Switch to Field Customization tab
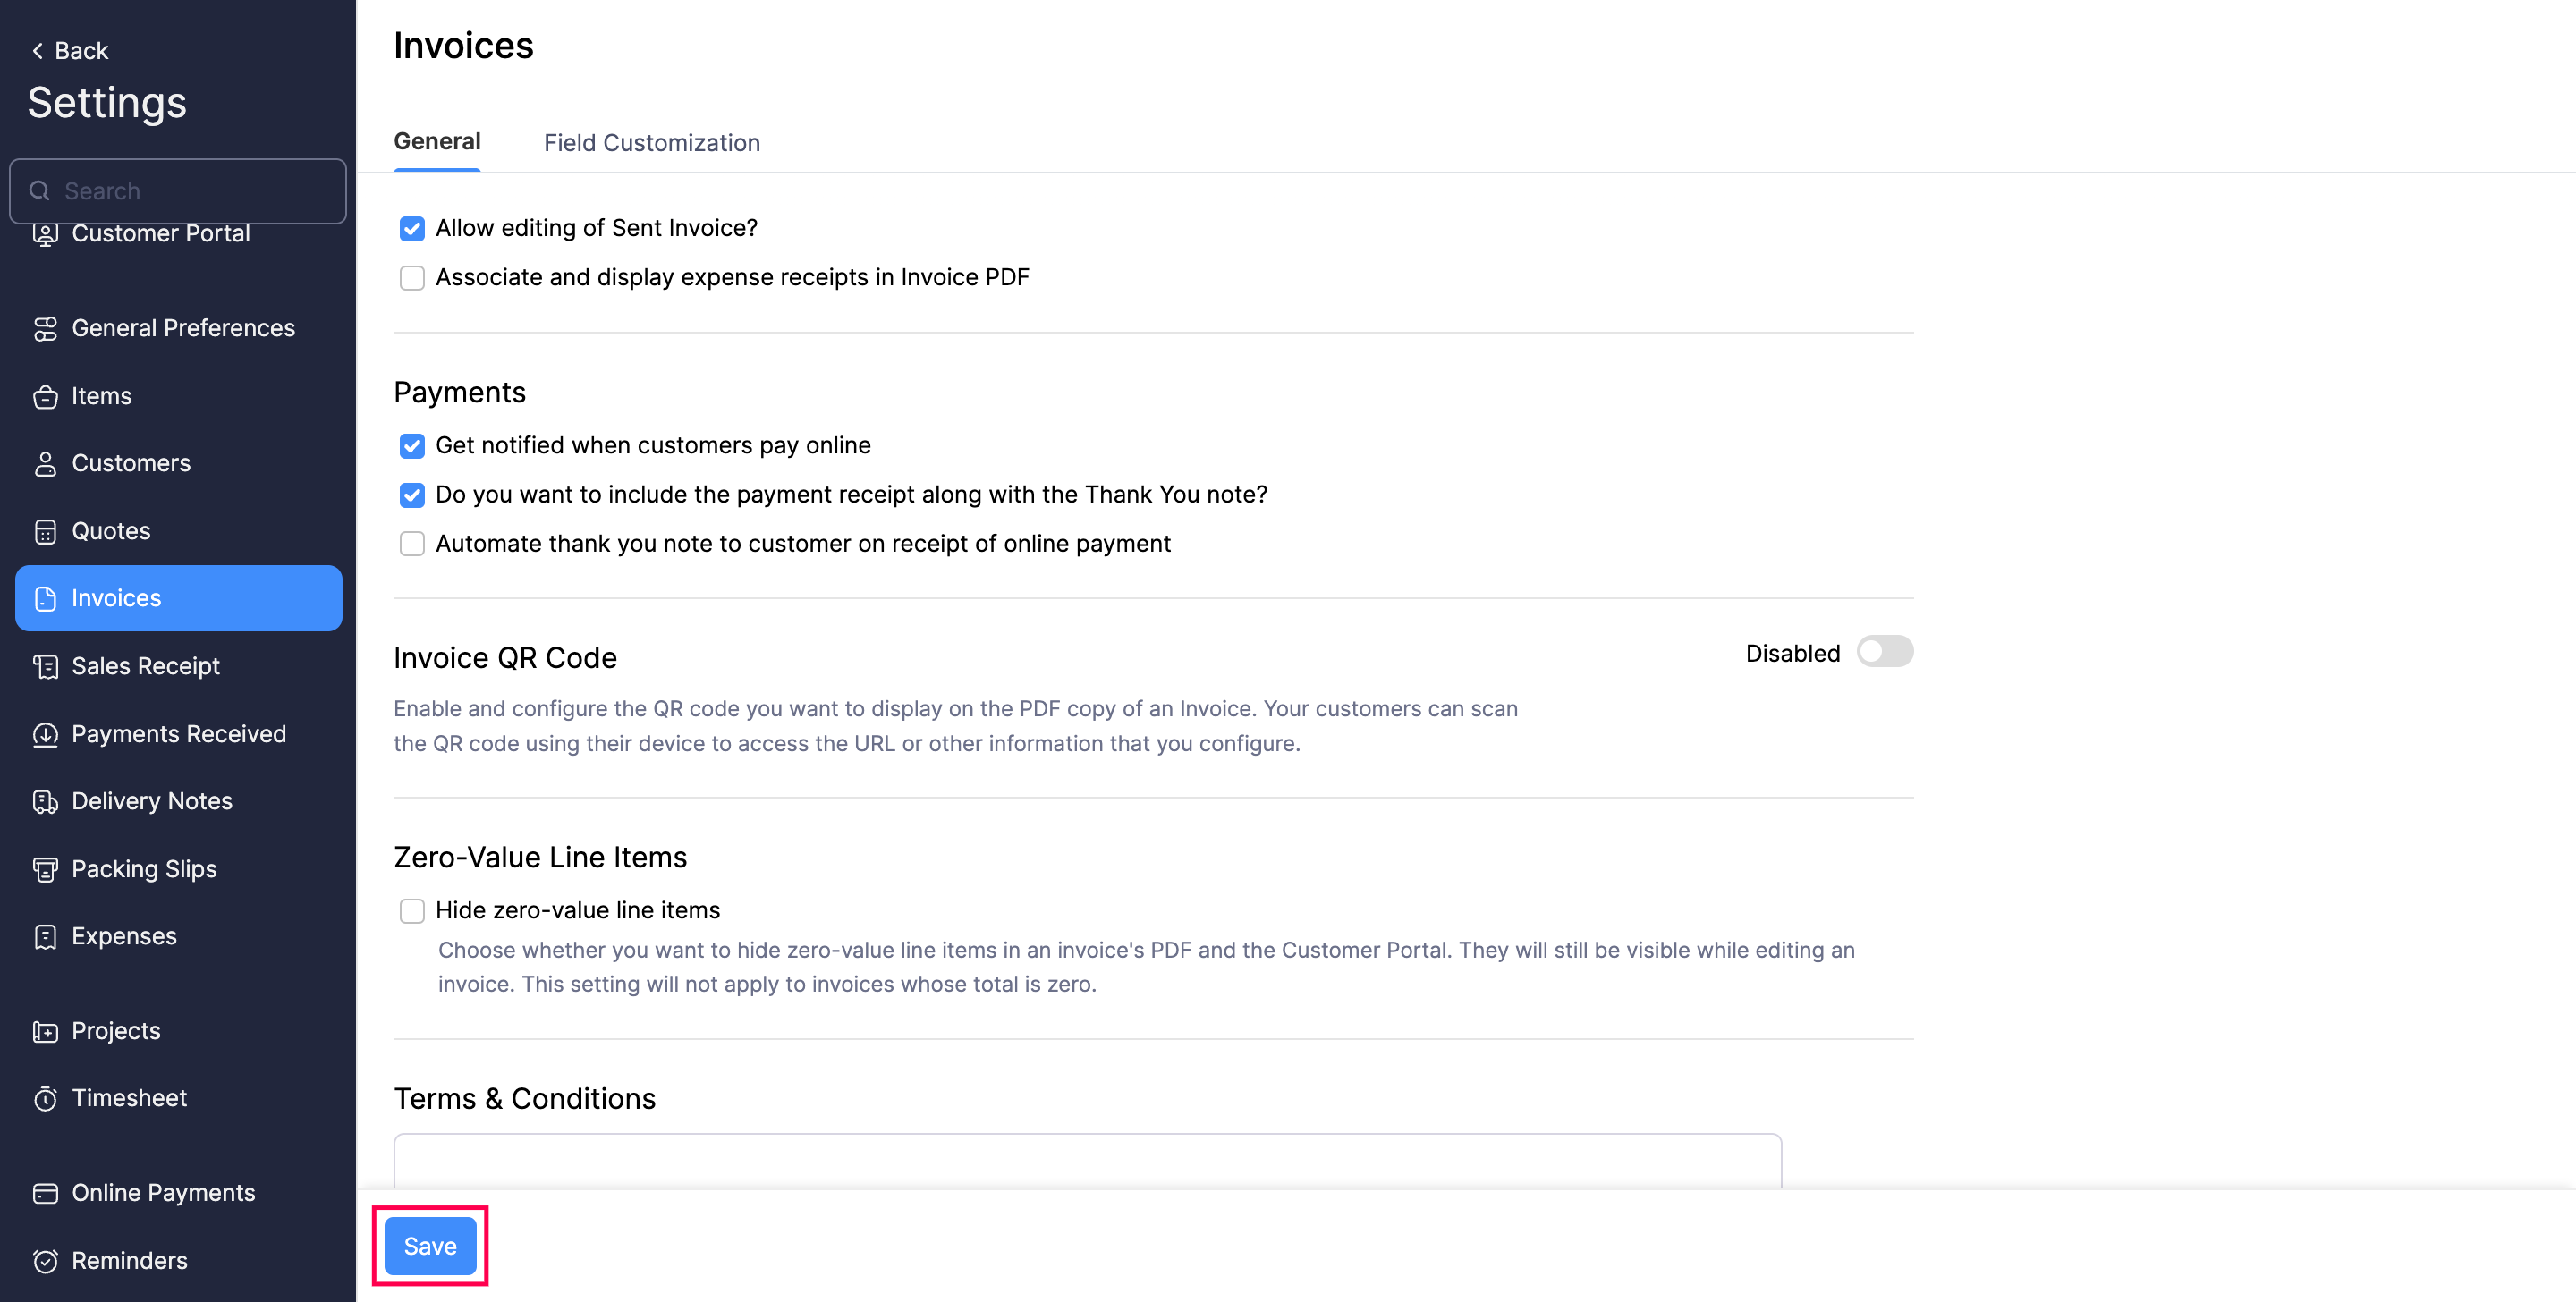Screen dimensions: 2576x1302 [651, 143]
